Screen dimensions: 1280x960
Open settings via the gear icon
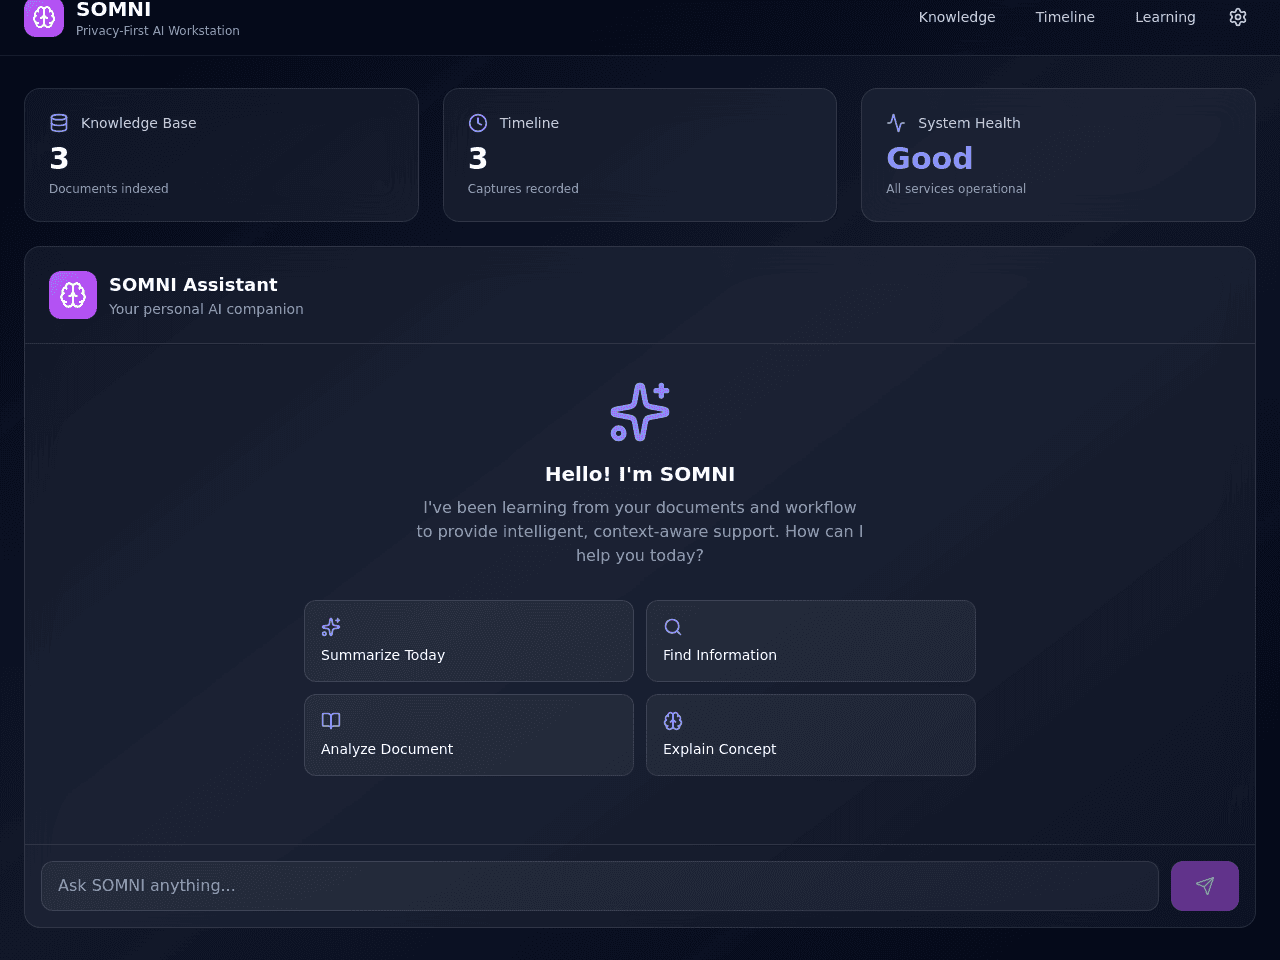[x=1238, y=17]
